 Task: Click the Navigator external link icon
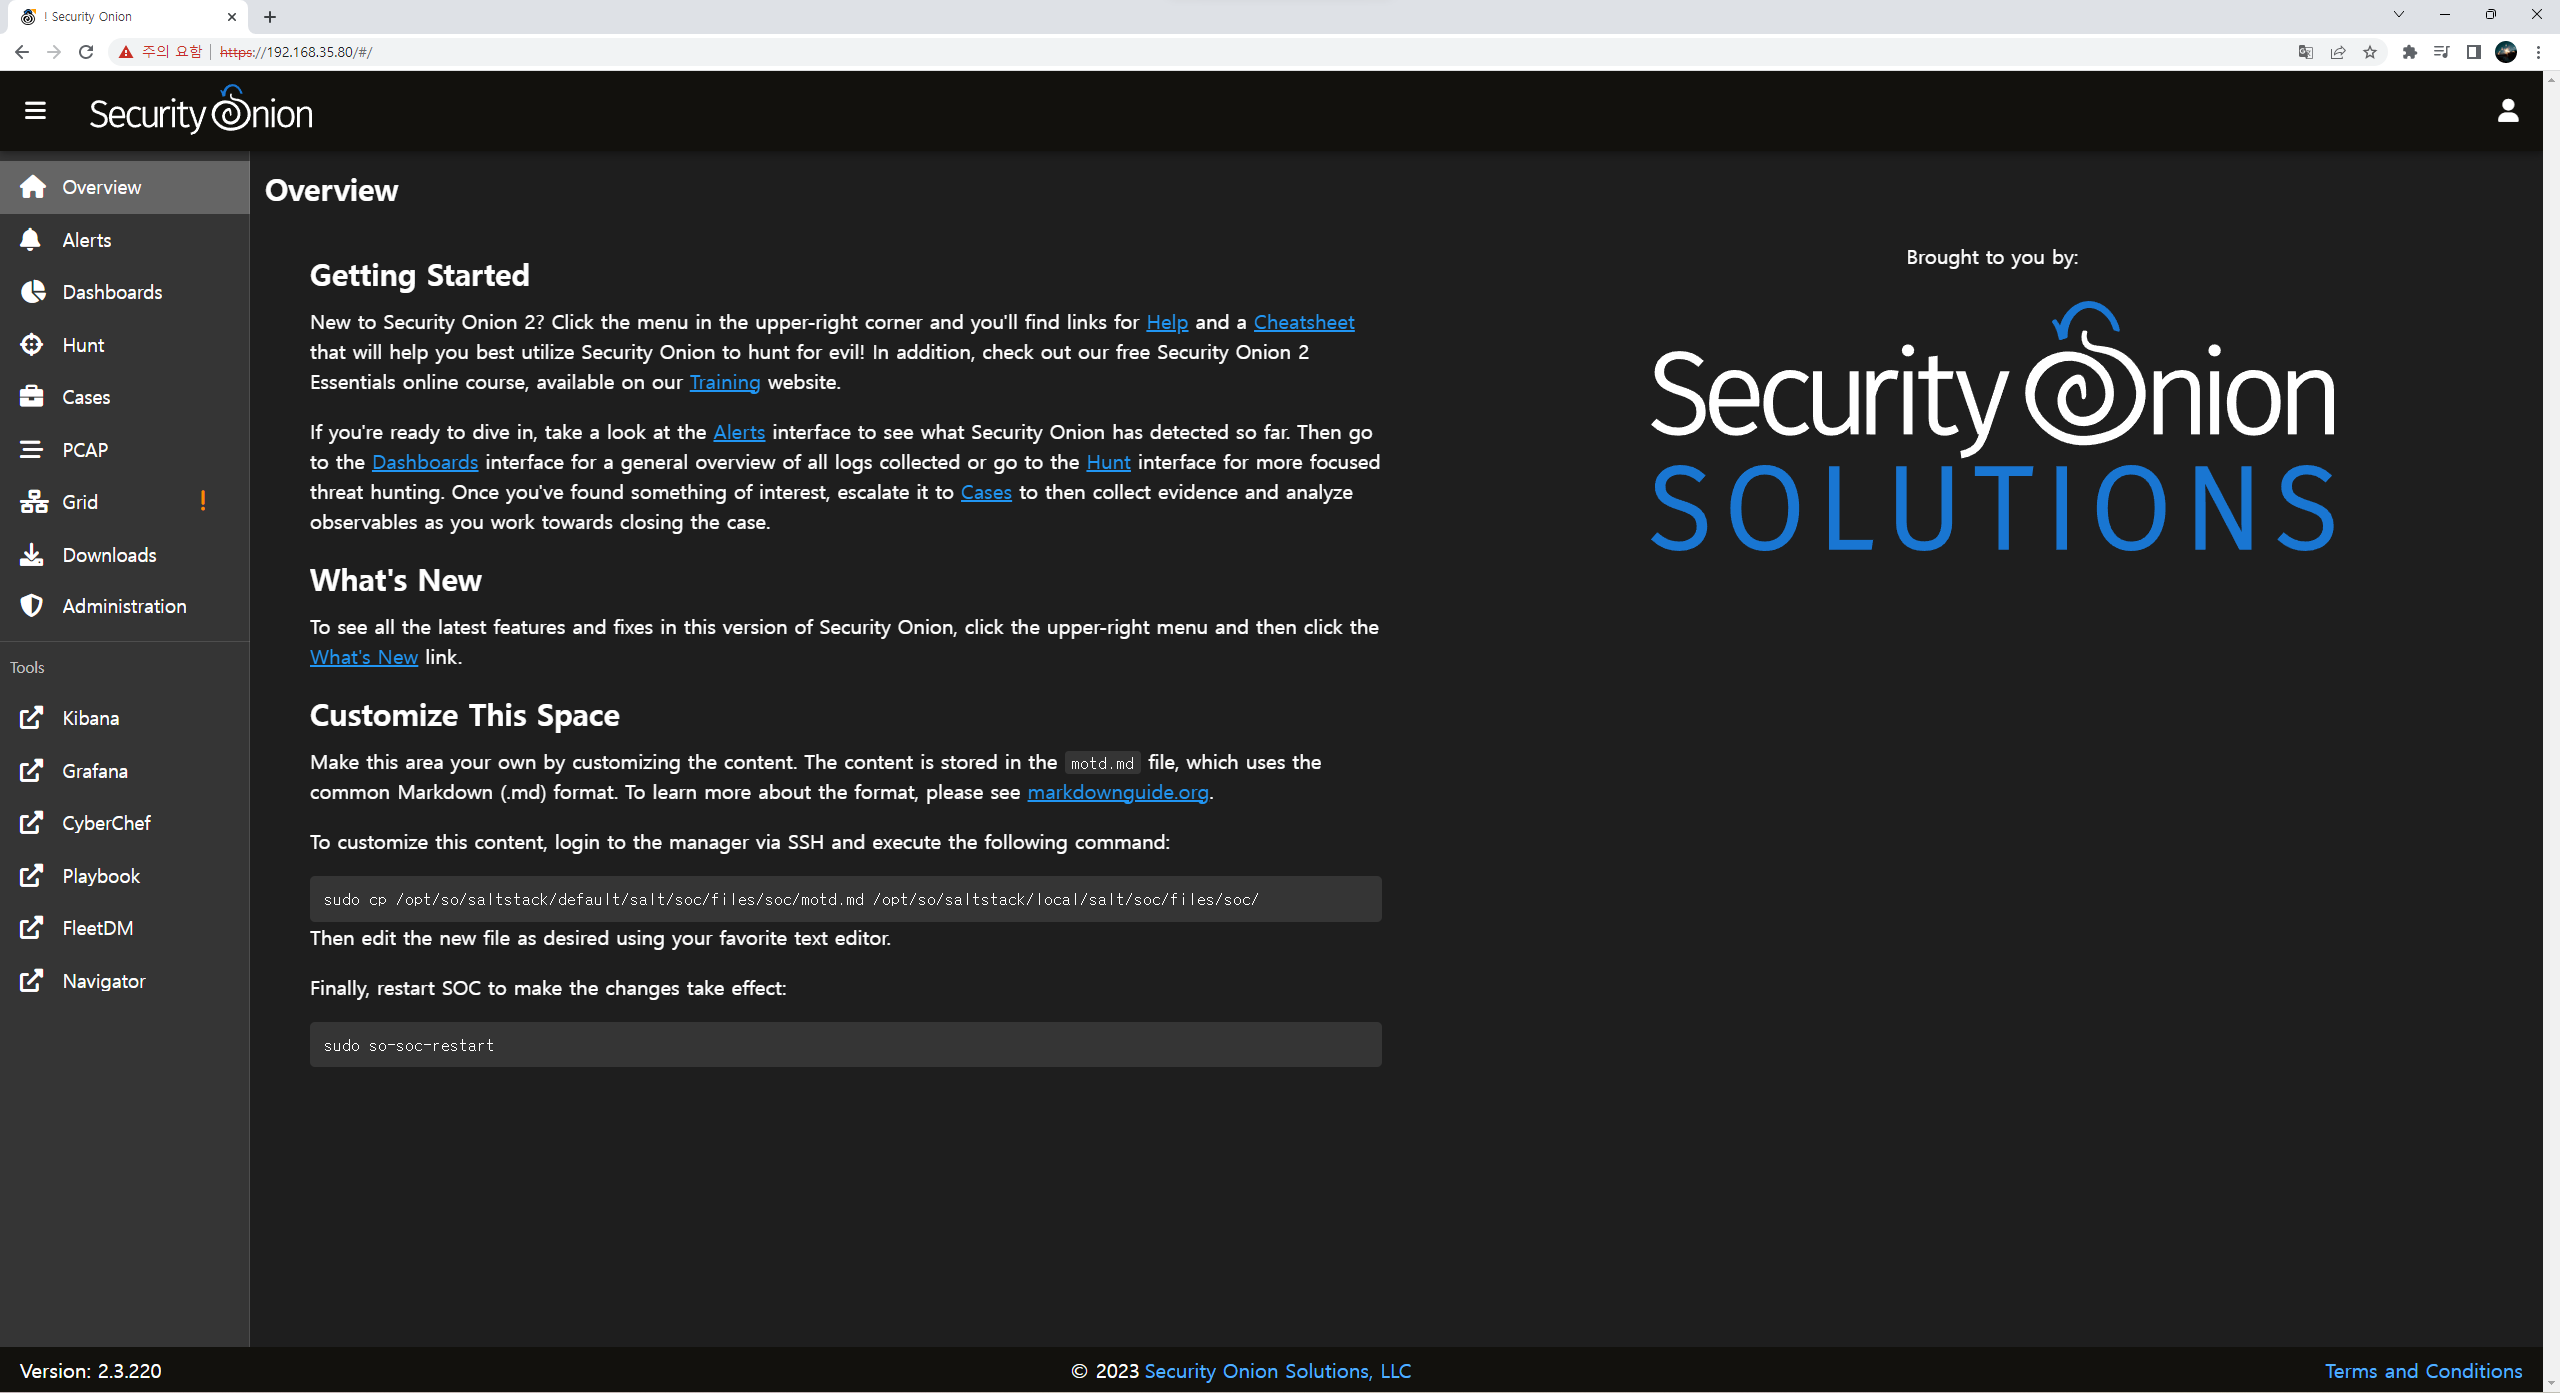pyautogui.click(x=32, y=981)
